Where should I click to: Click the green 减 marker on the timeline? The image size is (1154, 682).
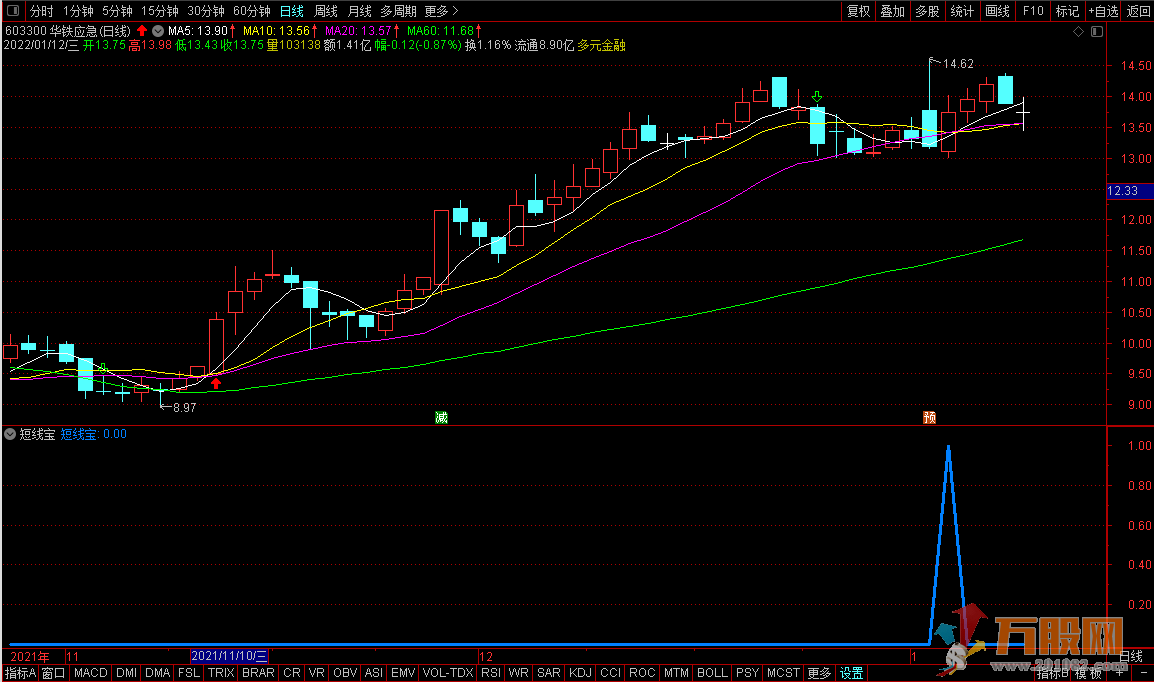pyautogui.click(x=441, y=418)
